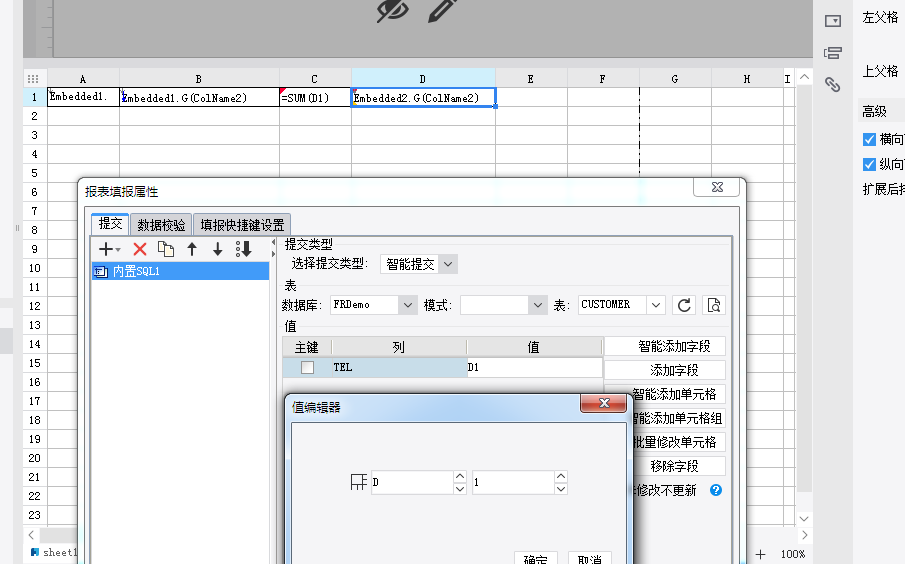Move the submit item up
The image size is (905, 564).
[x=192, y=249]
